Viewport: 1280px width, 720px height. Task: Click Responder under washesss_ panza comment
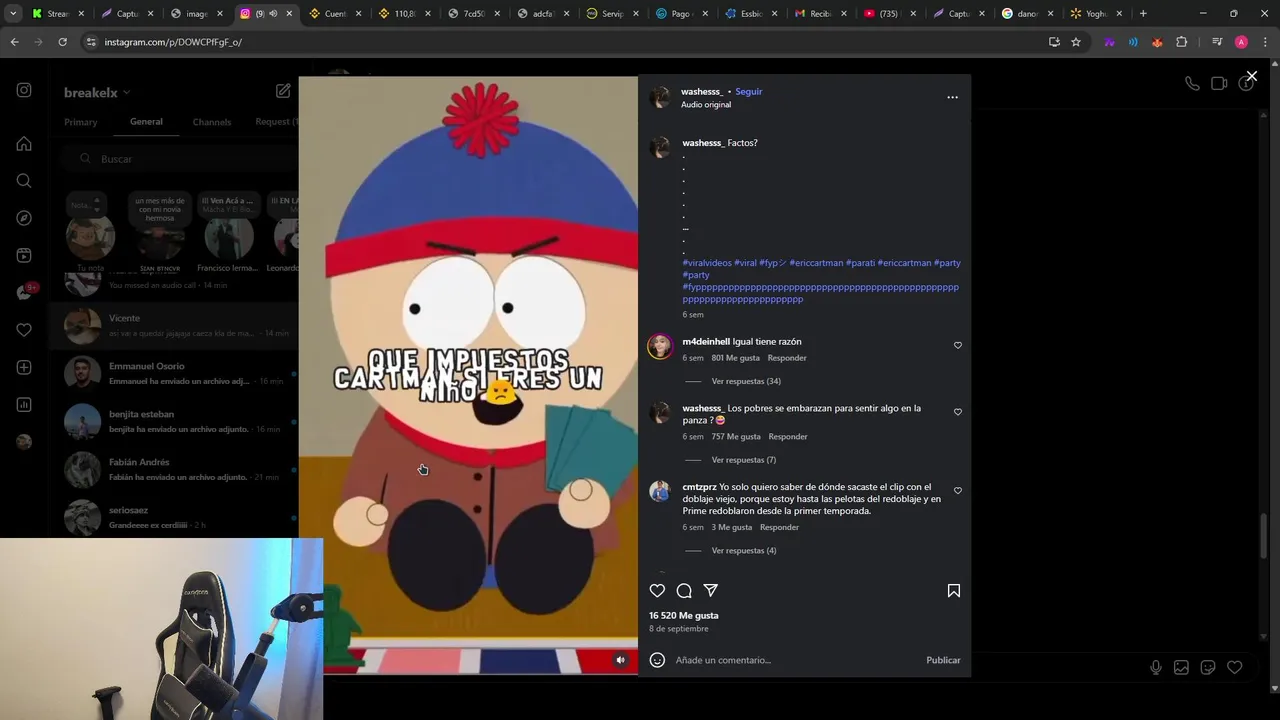(x=788, y=437)
